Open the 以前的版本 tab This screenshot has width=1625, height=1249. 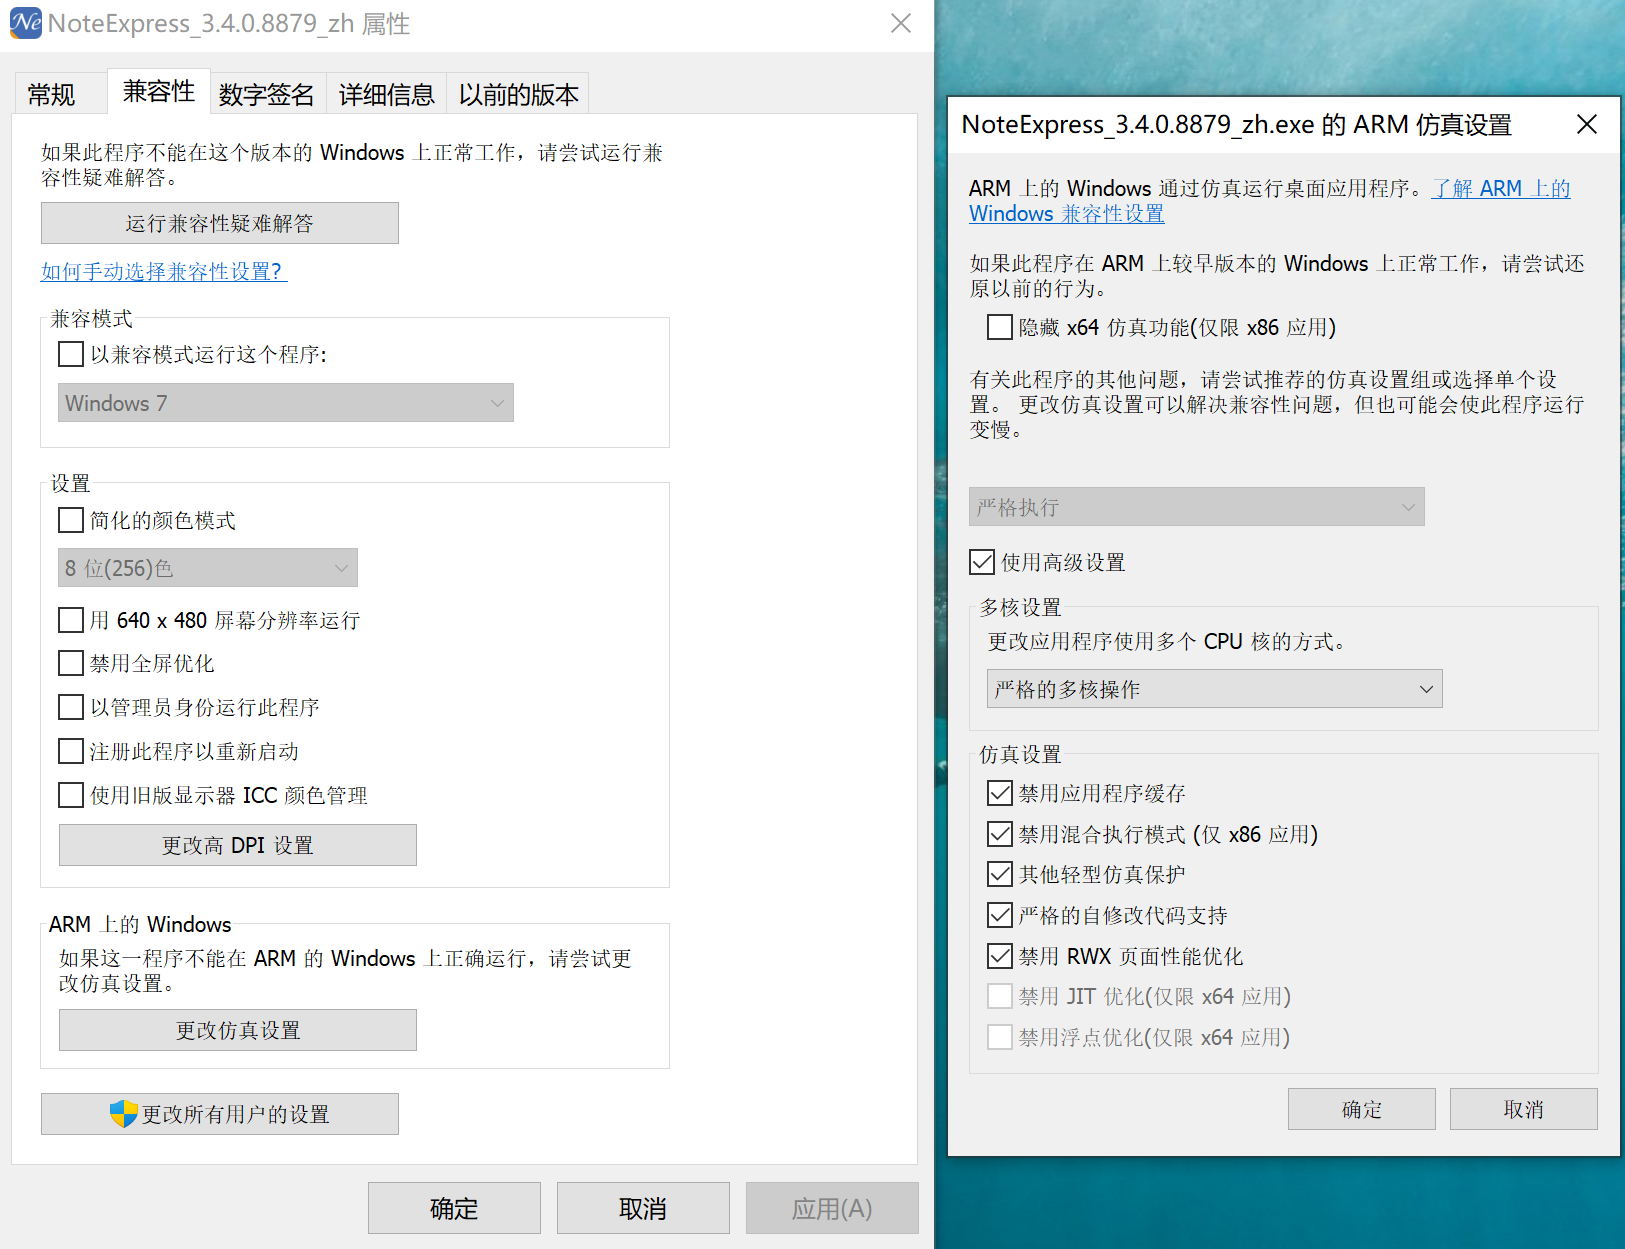(x=519, y=94)
